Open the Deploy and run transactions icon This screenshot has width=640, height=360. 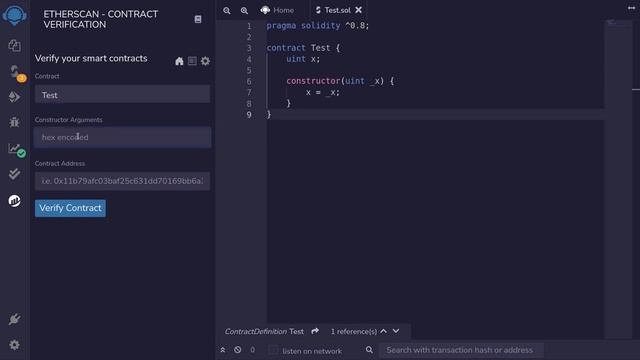14,97
